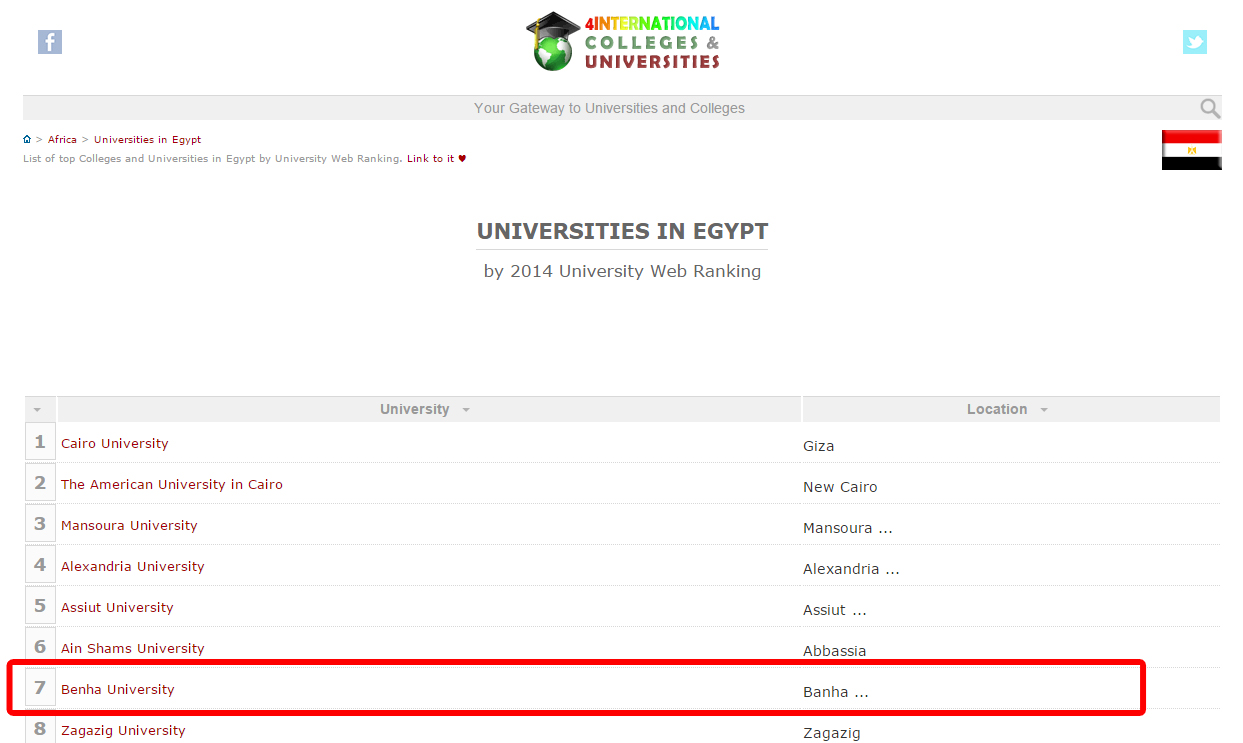Go to Africa in the breadcrumb

(62, 140)
